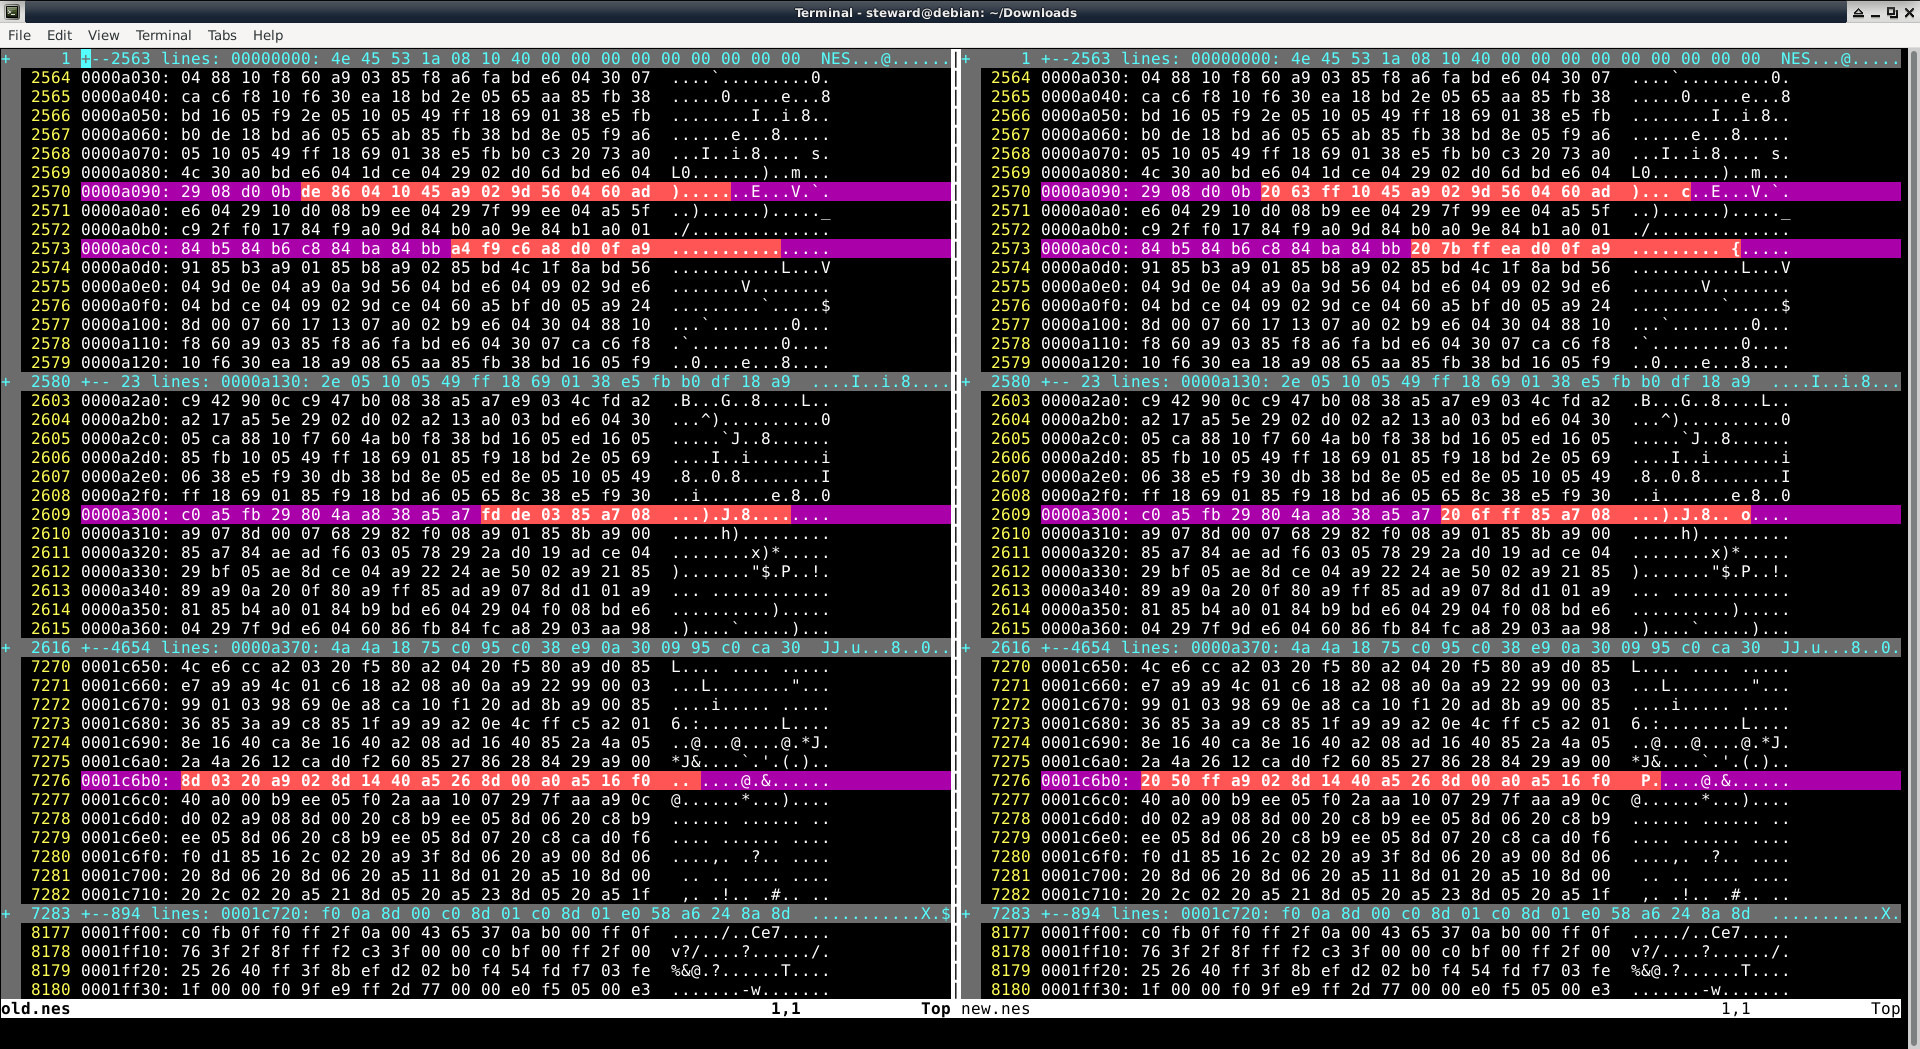Viewport: 1920px width, 1049px height.
Task: Click line 2564 in old.nes pane
Action: 476,78
